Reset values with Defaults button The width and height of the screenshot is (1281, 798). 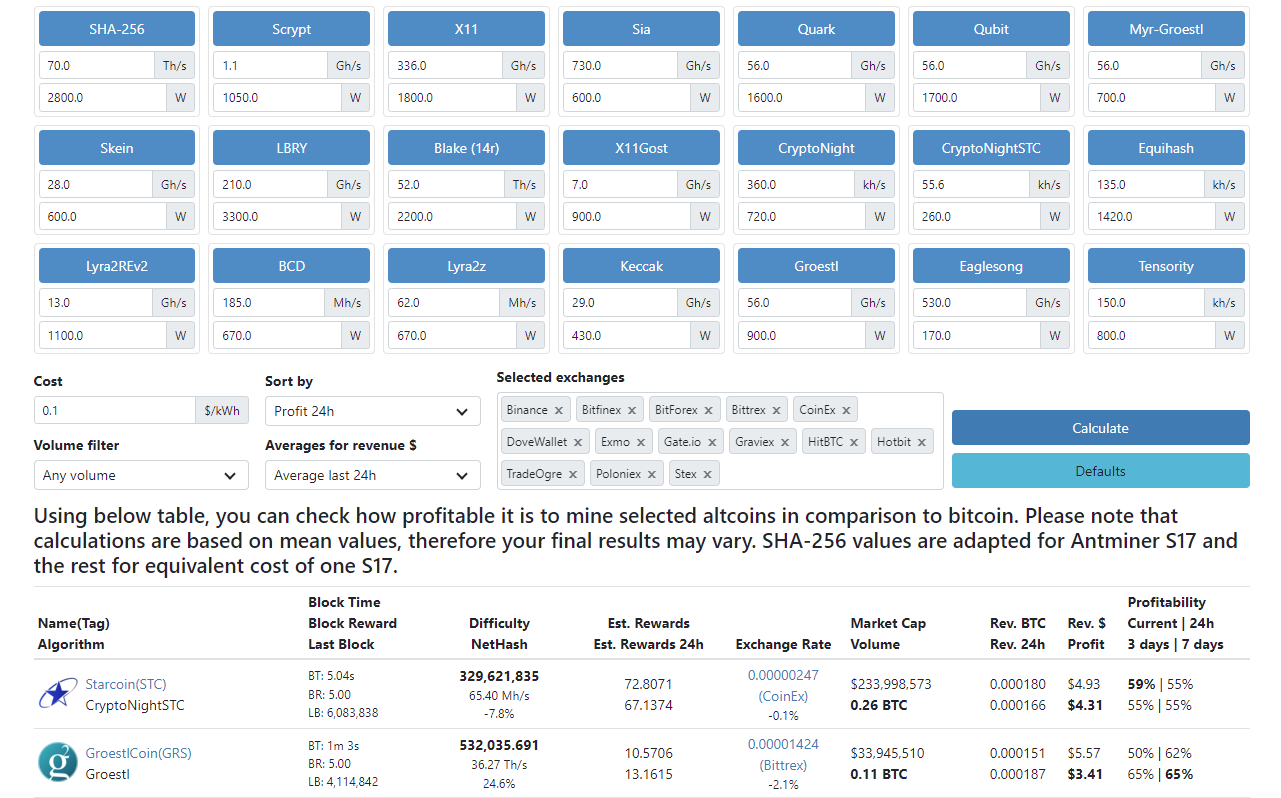[1100, 471]
